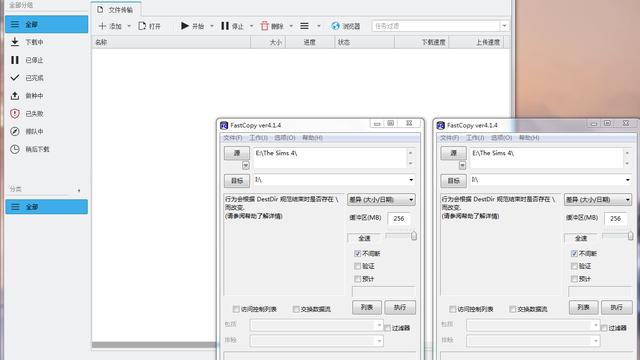Viewport: 640px width, 360px height.
Task: Select the 已停止 paused filter in sidebar
Action: click(x=47, y=60)
